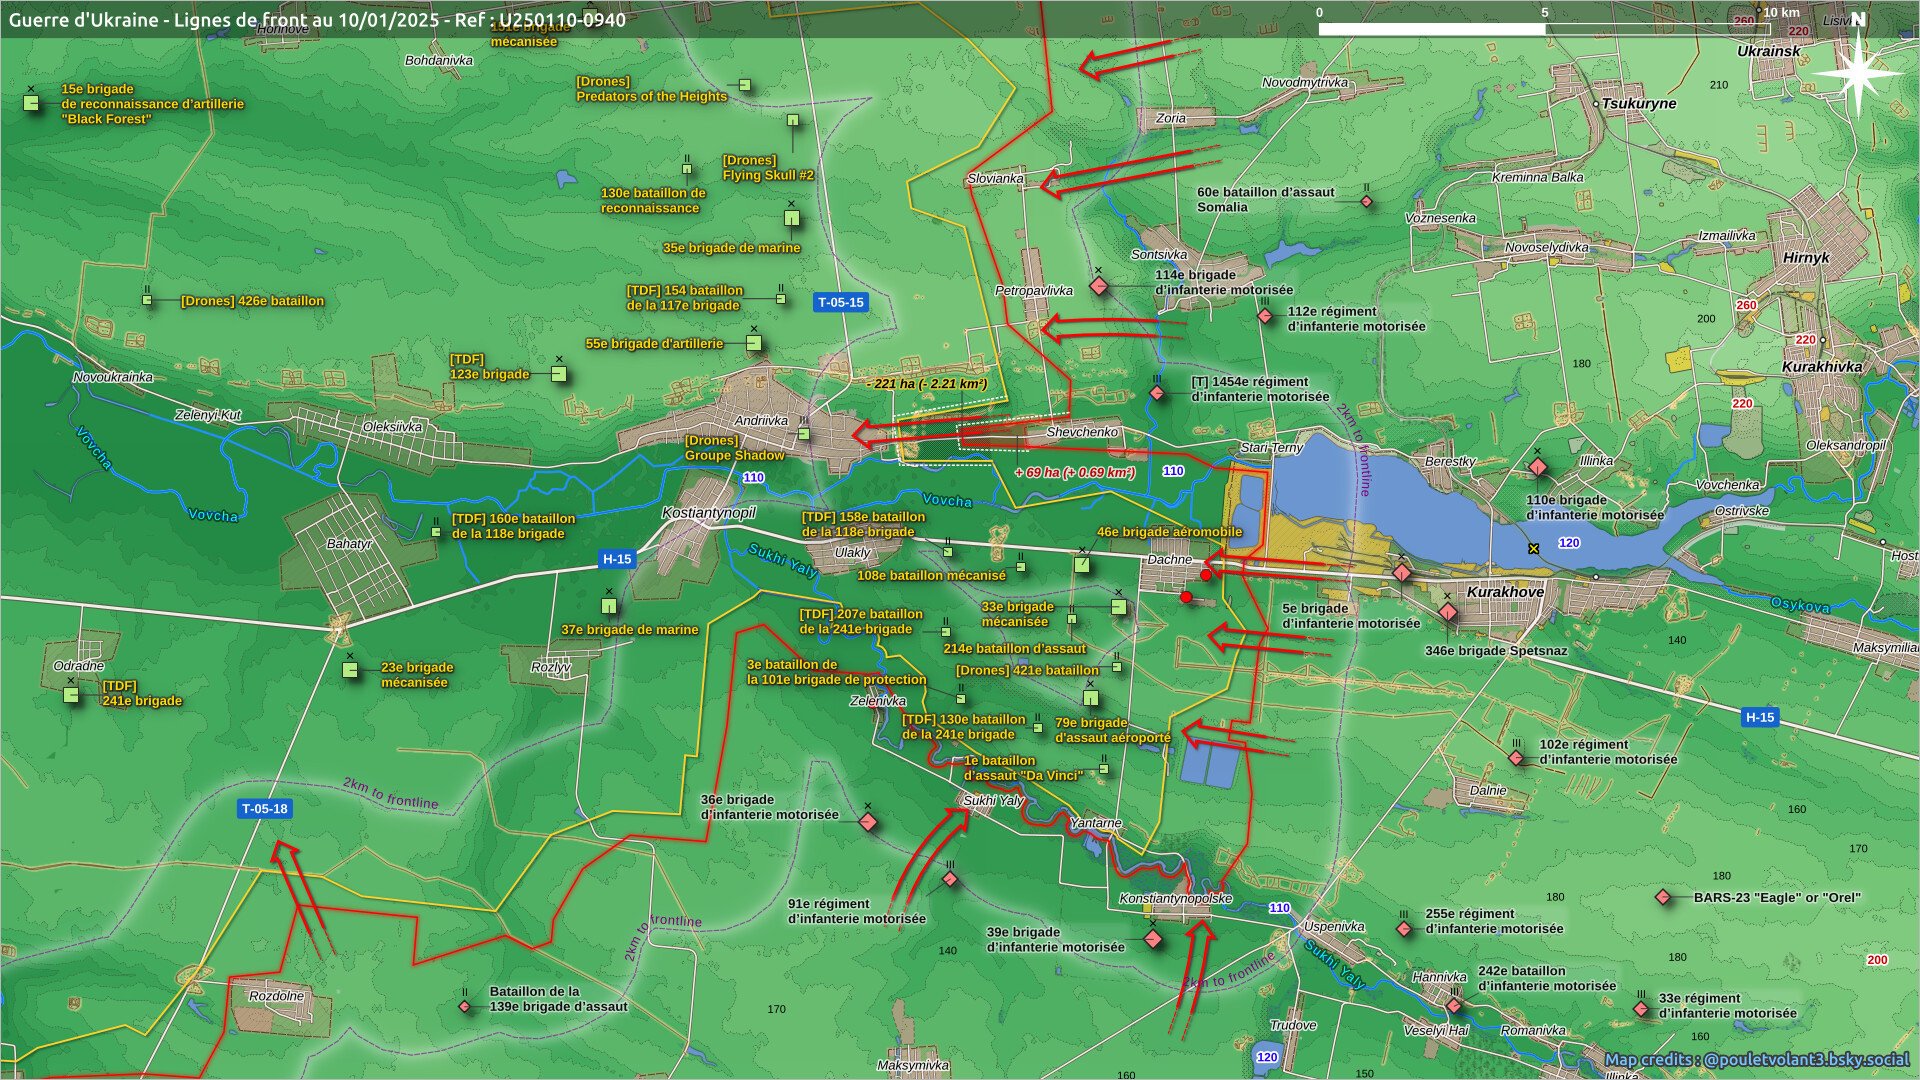Select the [TDF] 123e brigade unit marker
1920x1080 pixels.
(559, 374)
